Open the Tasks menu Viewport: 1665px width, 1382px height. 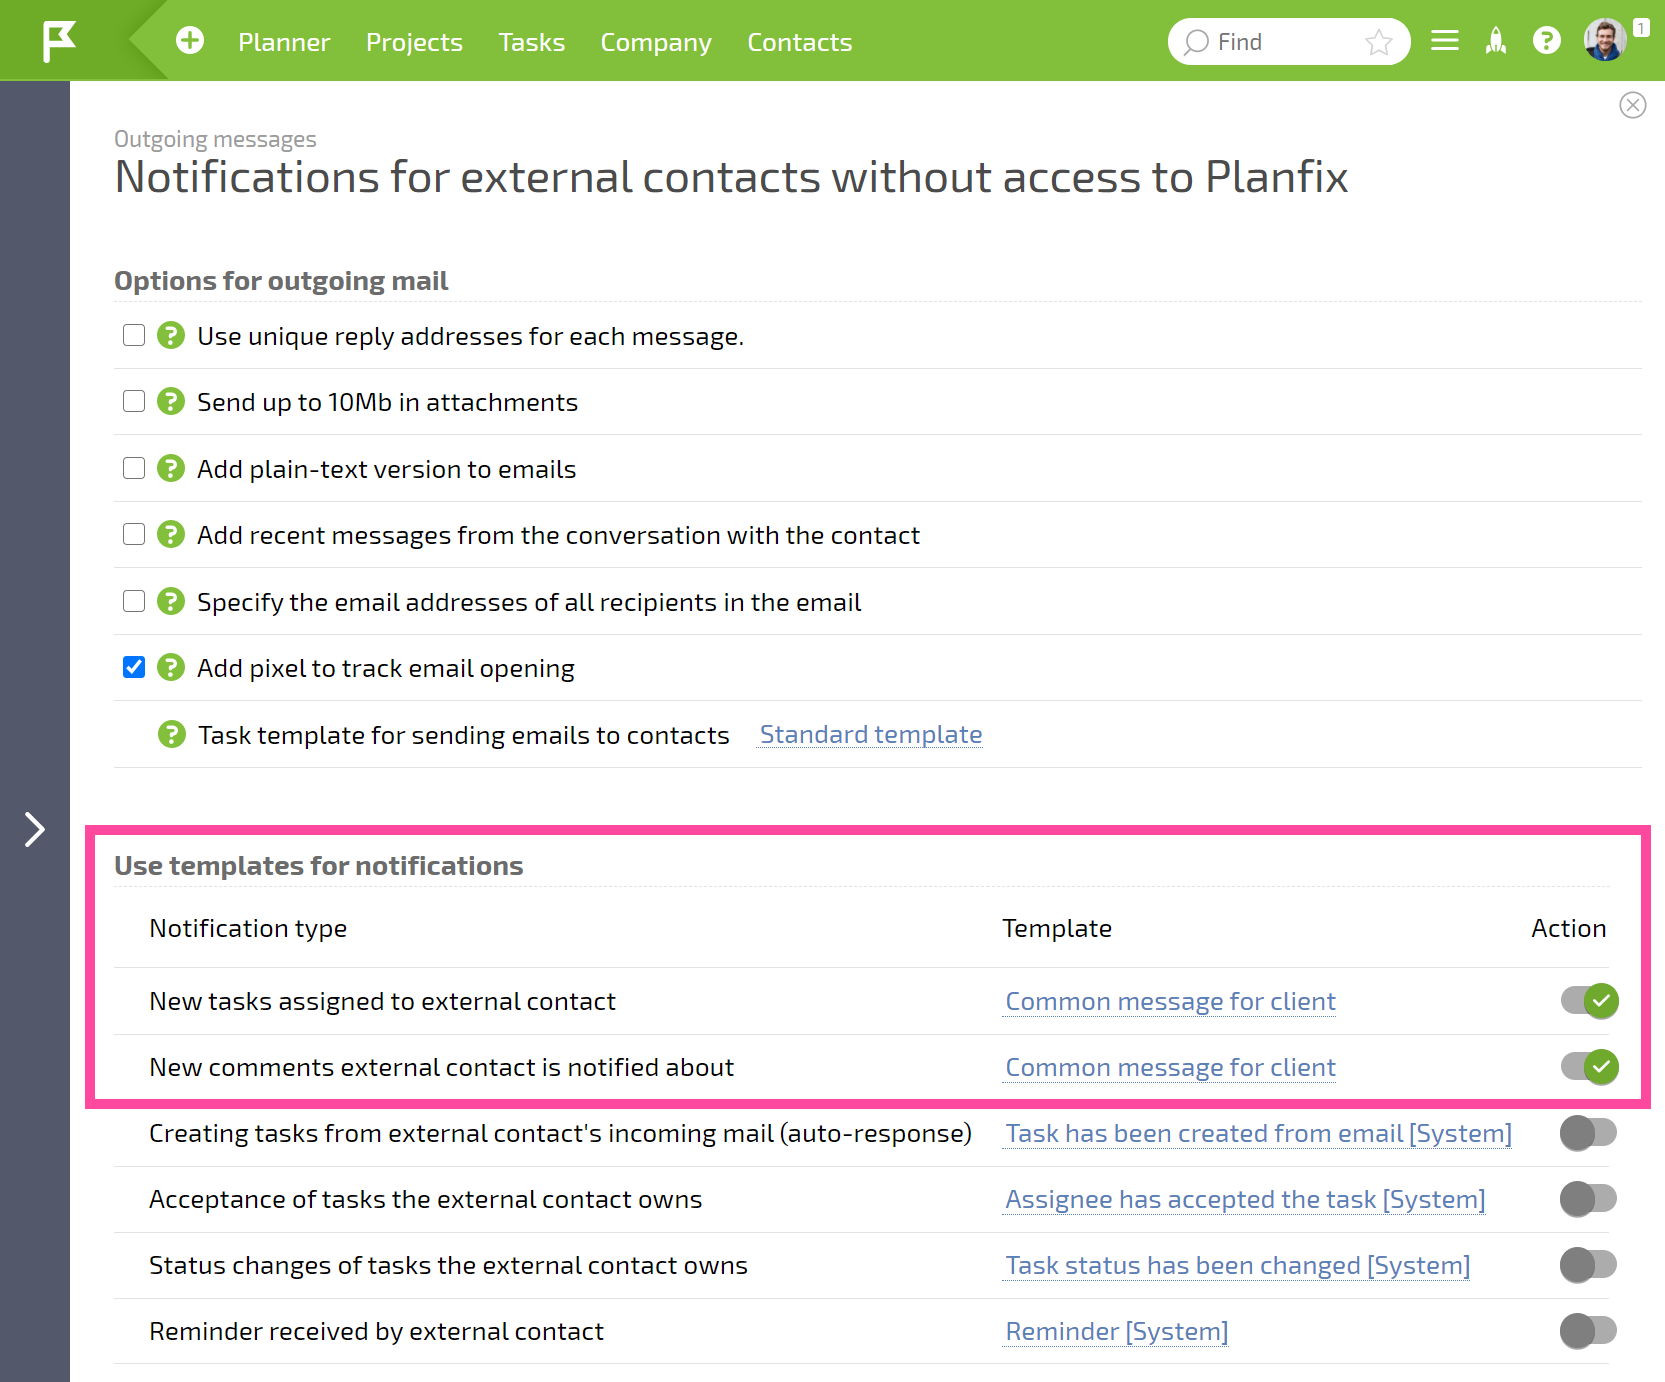tap(532, 42)
